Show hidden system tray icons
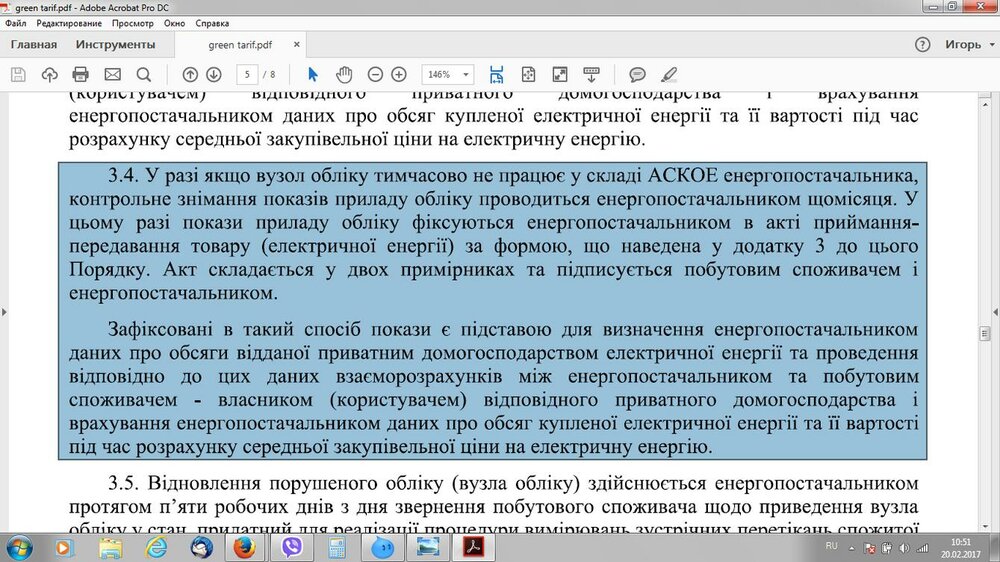The image size is (1000, 562). pyautogui.click(x=851, y=548)
